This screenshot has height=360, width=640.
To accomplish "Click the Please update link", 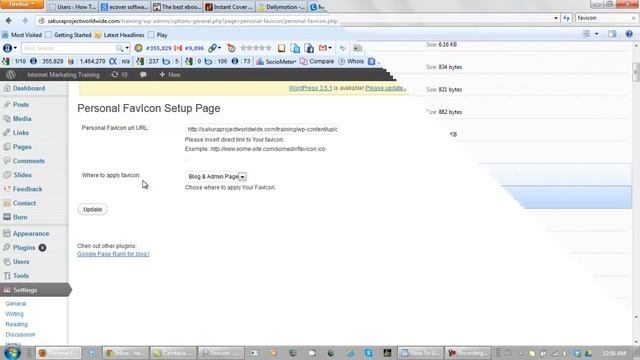I will tap(385, 88).
